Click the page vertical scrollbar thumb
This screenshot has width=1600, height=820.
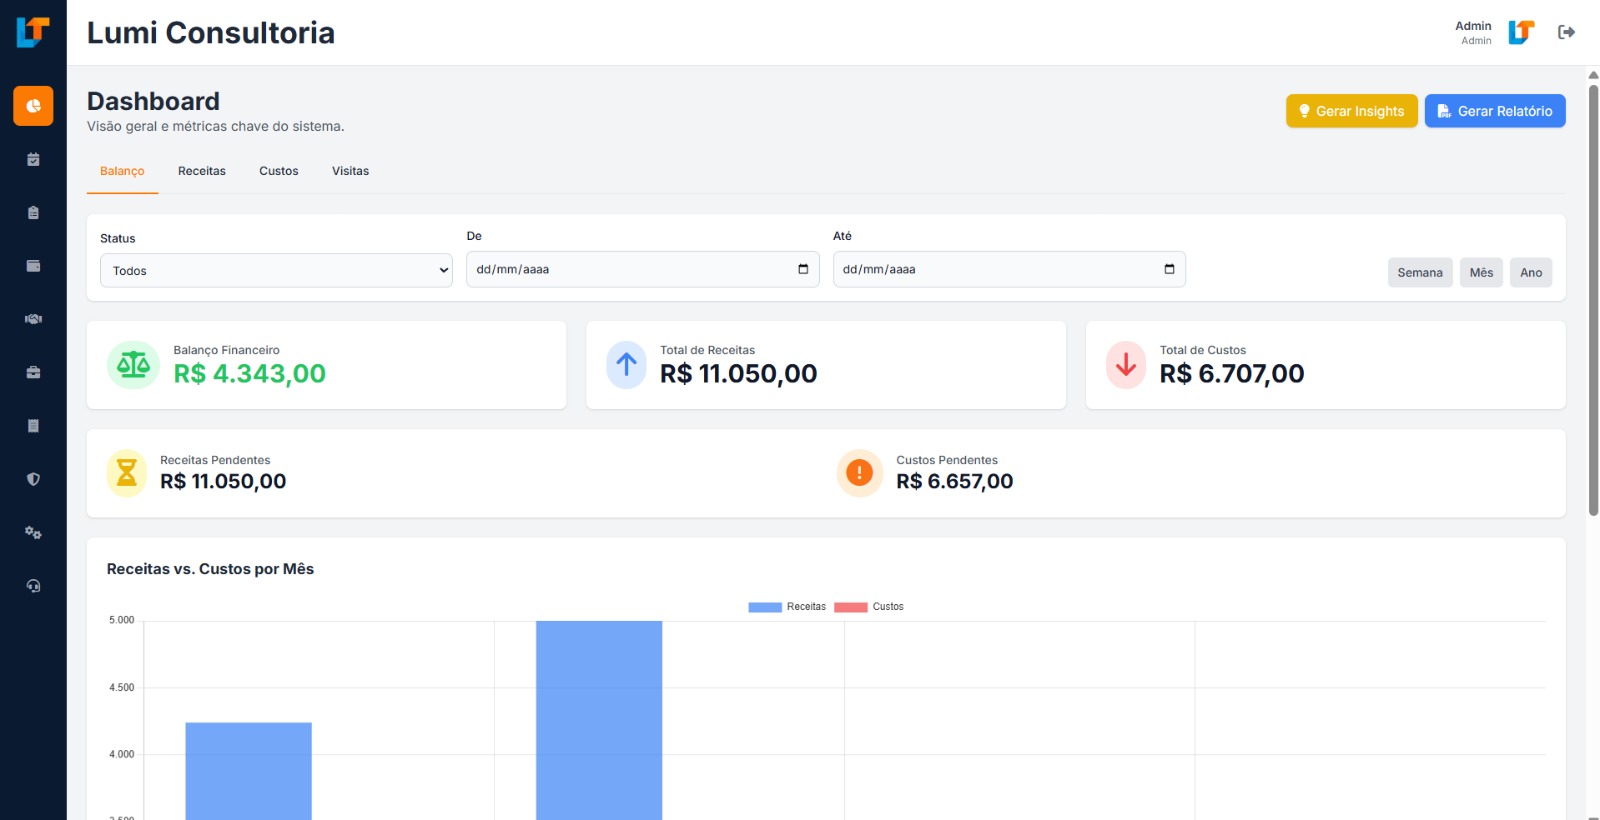(x=1593, y=300)
